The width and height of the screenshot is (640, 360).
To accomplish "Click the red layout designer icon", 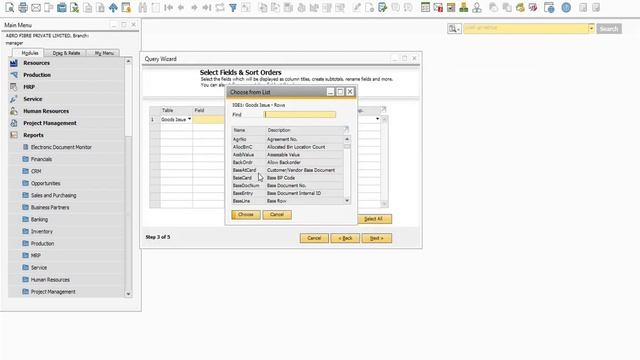I will (x=533, y=7).
